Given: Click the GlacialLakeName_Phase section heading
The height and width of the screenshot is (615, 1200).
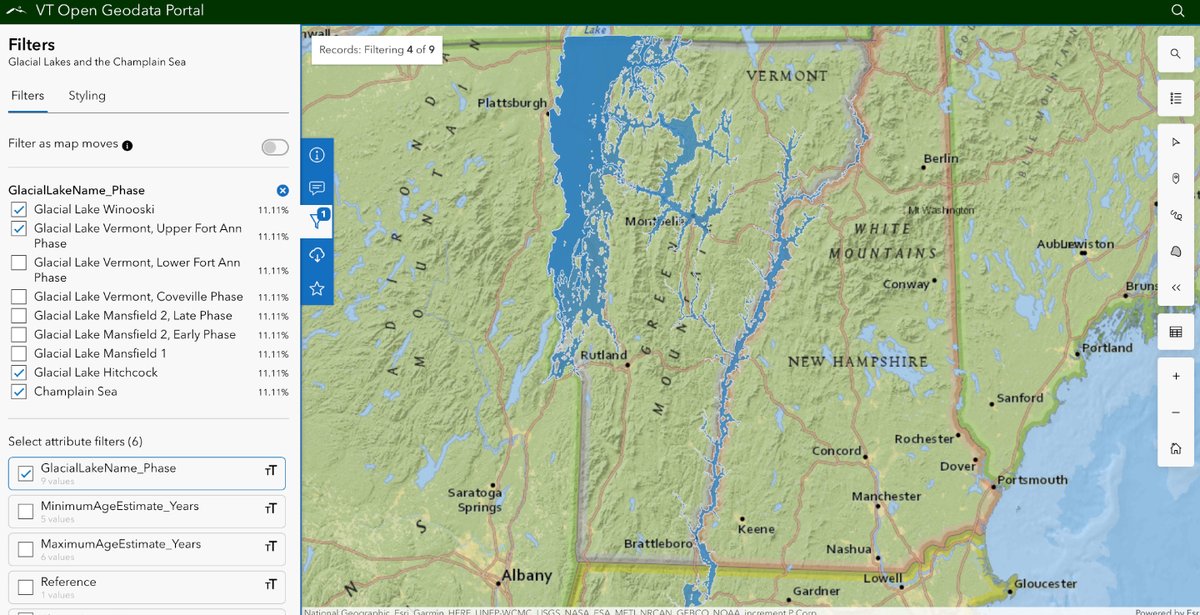Looking at the screenshot, I should [76, 190].
